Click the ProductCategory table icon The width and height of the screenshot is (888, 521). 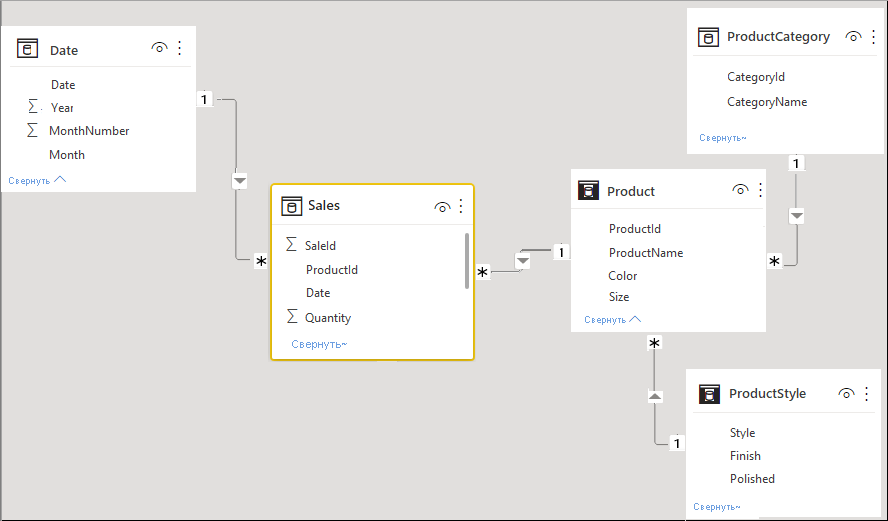tap(708, 37)
